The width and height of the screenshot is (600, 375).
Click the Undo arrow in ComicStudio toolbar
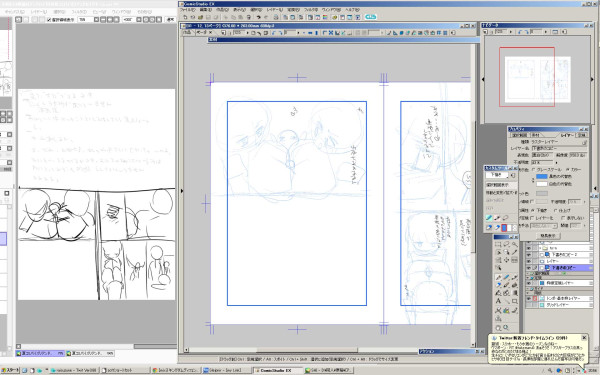coord(259,17)
